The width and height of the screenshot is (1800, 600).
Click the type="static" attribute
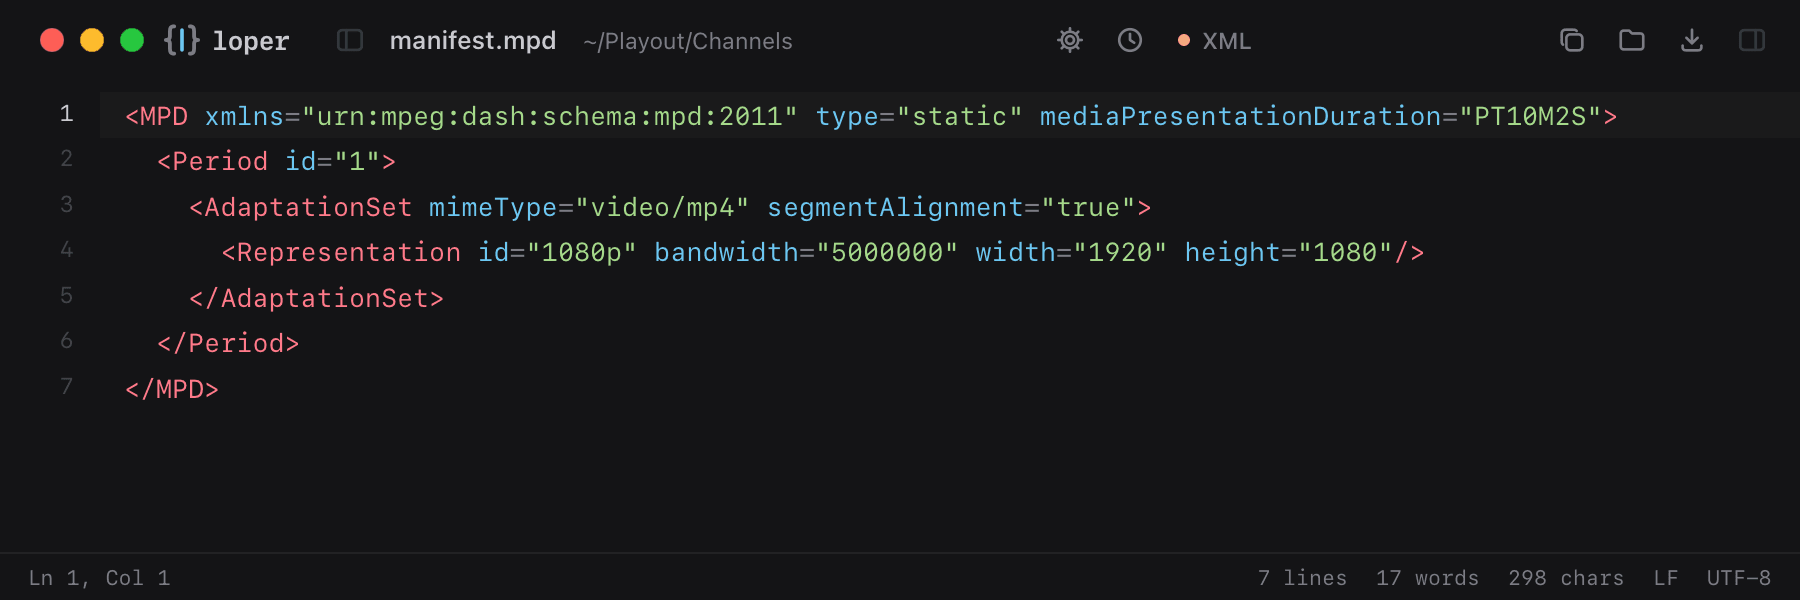(919, 117)
